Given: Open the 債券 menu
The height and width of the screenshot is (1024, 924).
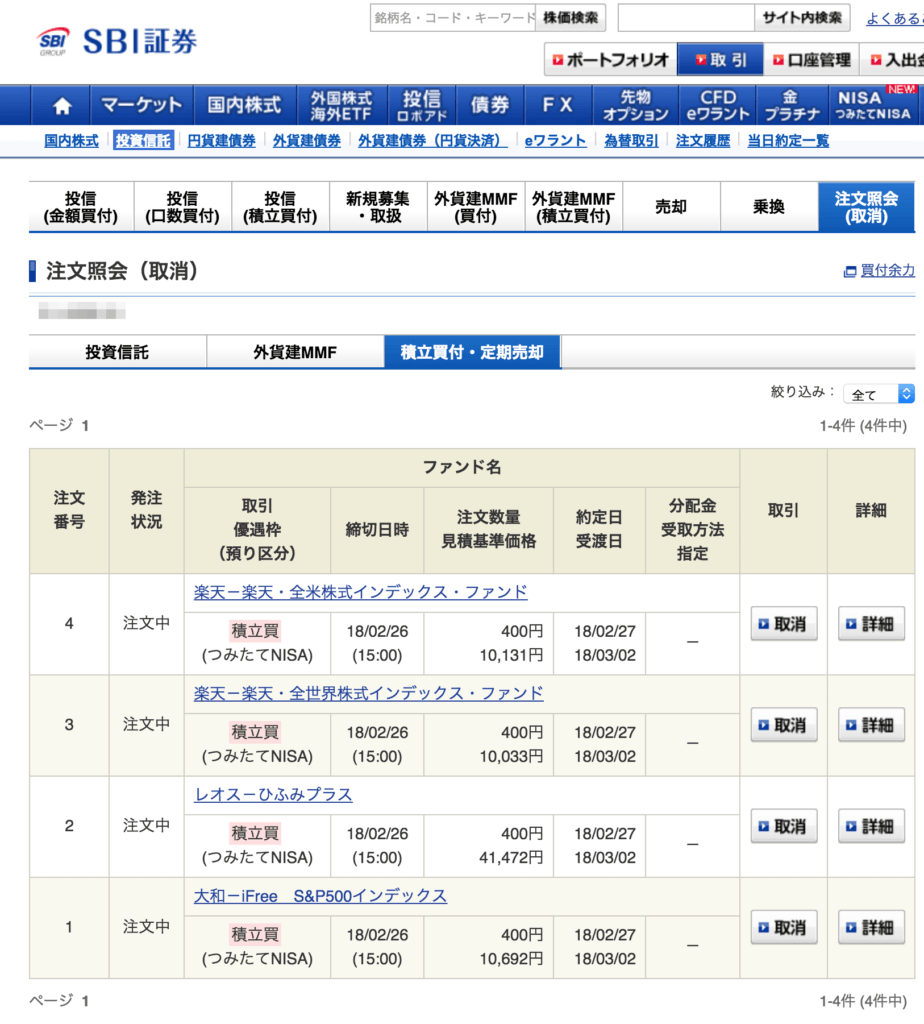Looking at the screenshot, I should coord(490,105).
